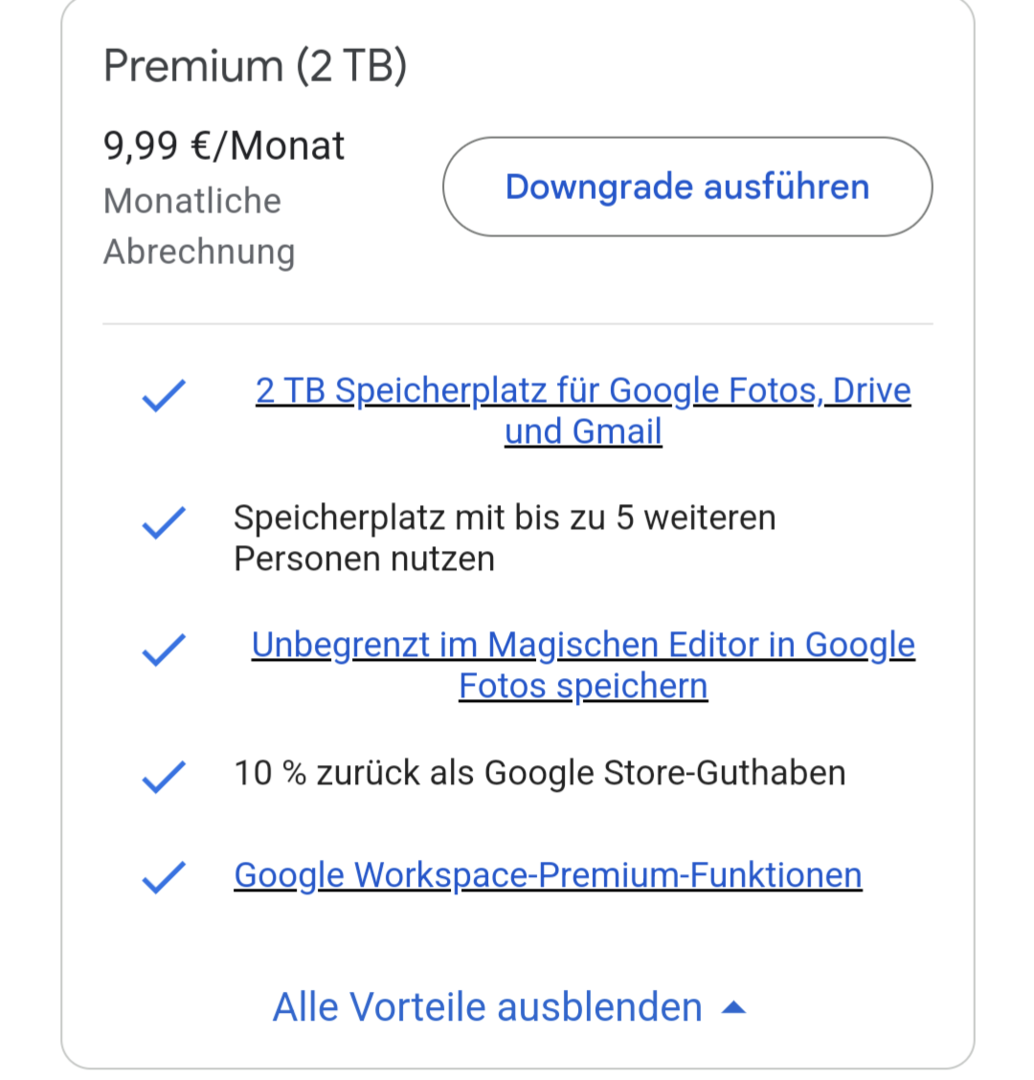Open the 2 TB Speicherplatz für Google Fotos link

tap(583, 391)
